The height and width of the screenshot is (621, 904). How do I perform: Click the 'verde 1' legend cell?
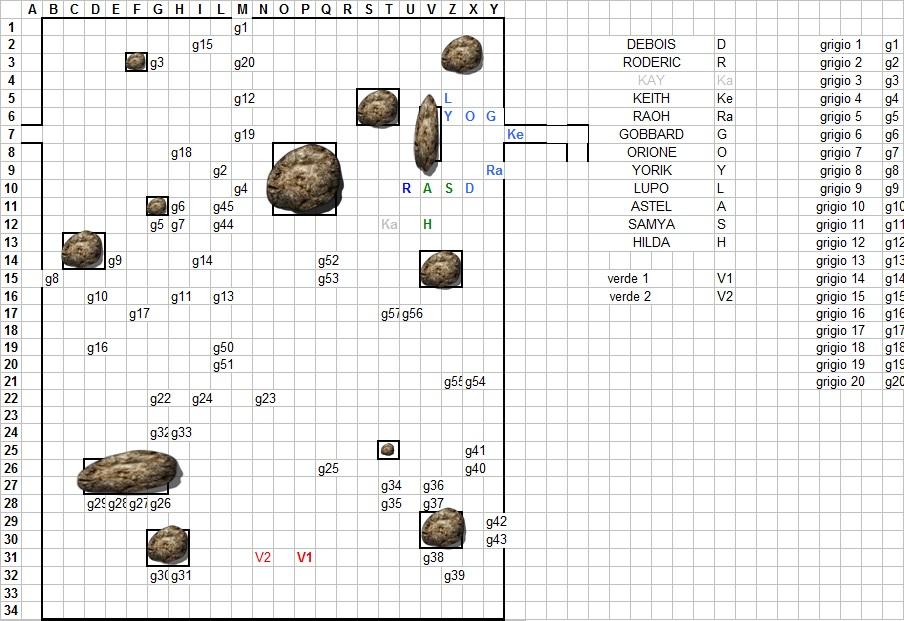tap(629, 278)
